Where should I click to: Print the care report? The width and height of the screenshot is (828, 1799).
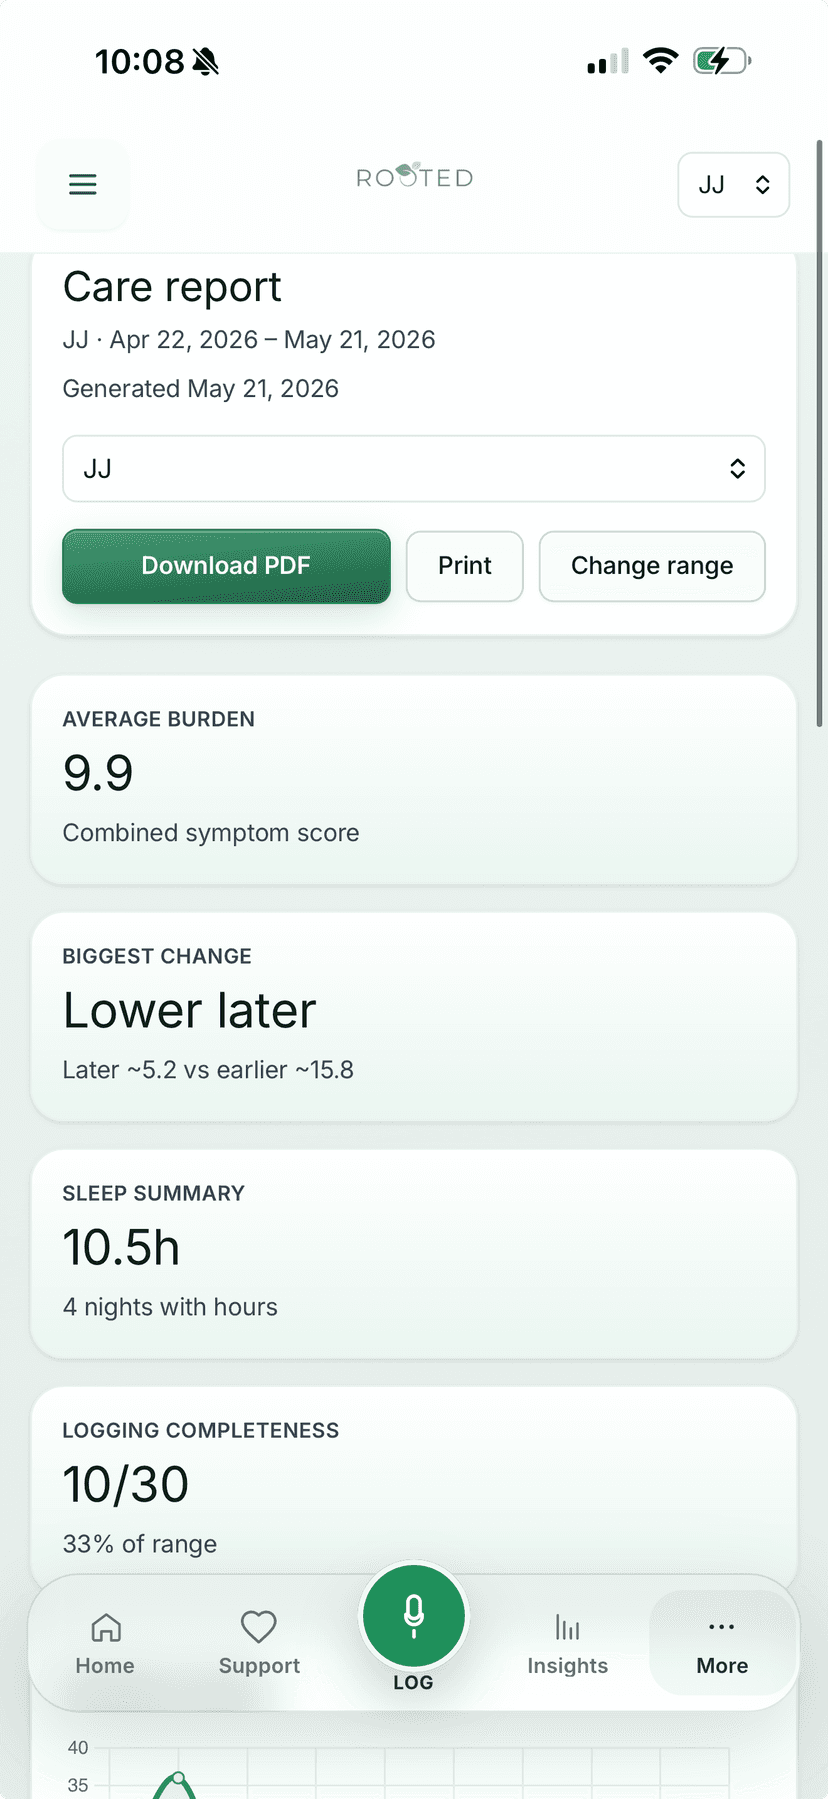point(465,566)
